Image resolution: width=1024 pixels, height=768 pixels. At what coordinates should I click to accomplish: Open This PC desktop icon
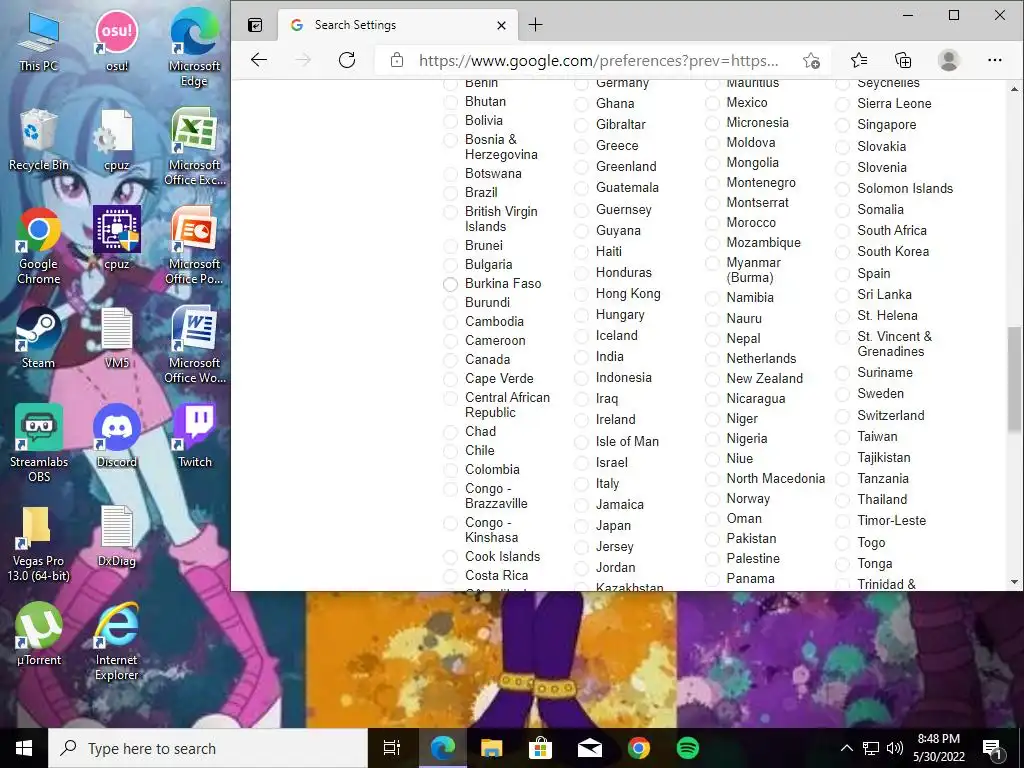(x=38, y=41)
